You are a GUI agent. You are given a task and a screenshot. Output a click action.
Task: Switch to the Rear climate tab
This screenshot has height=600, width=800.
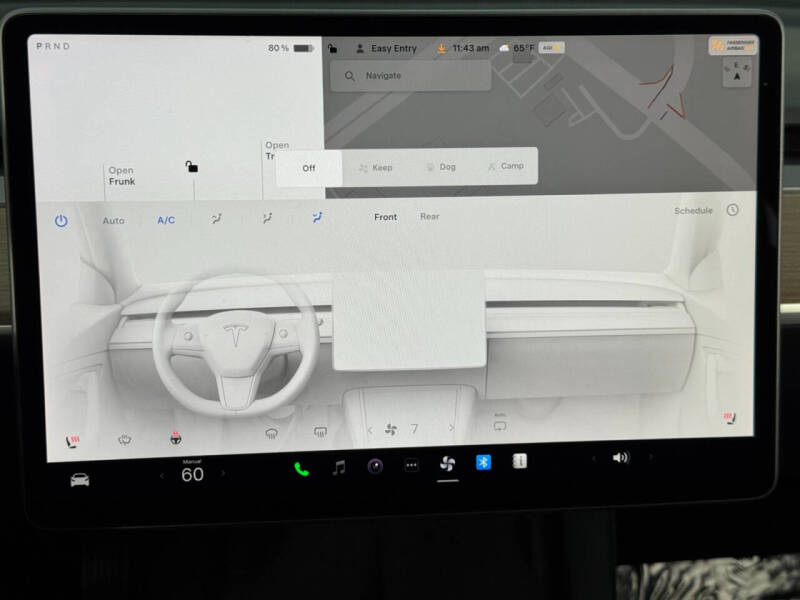[x=430, y=217]
